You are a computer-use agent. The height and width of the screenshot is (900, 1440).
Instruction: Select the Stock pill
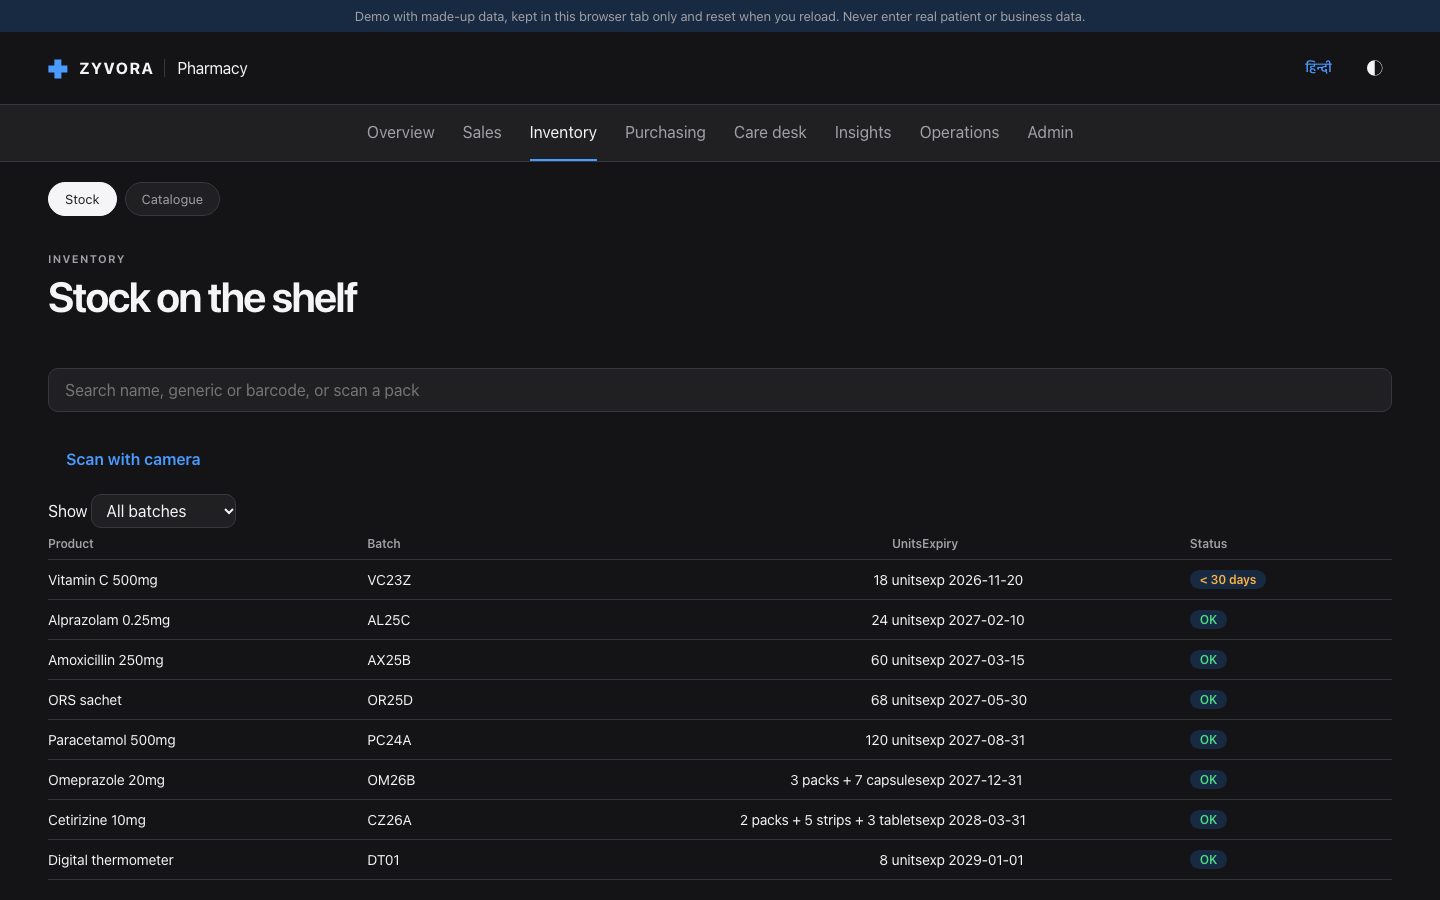tap(82, 199)
